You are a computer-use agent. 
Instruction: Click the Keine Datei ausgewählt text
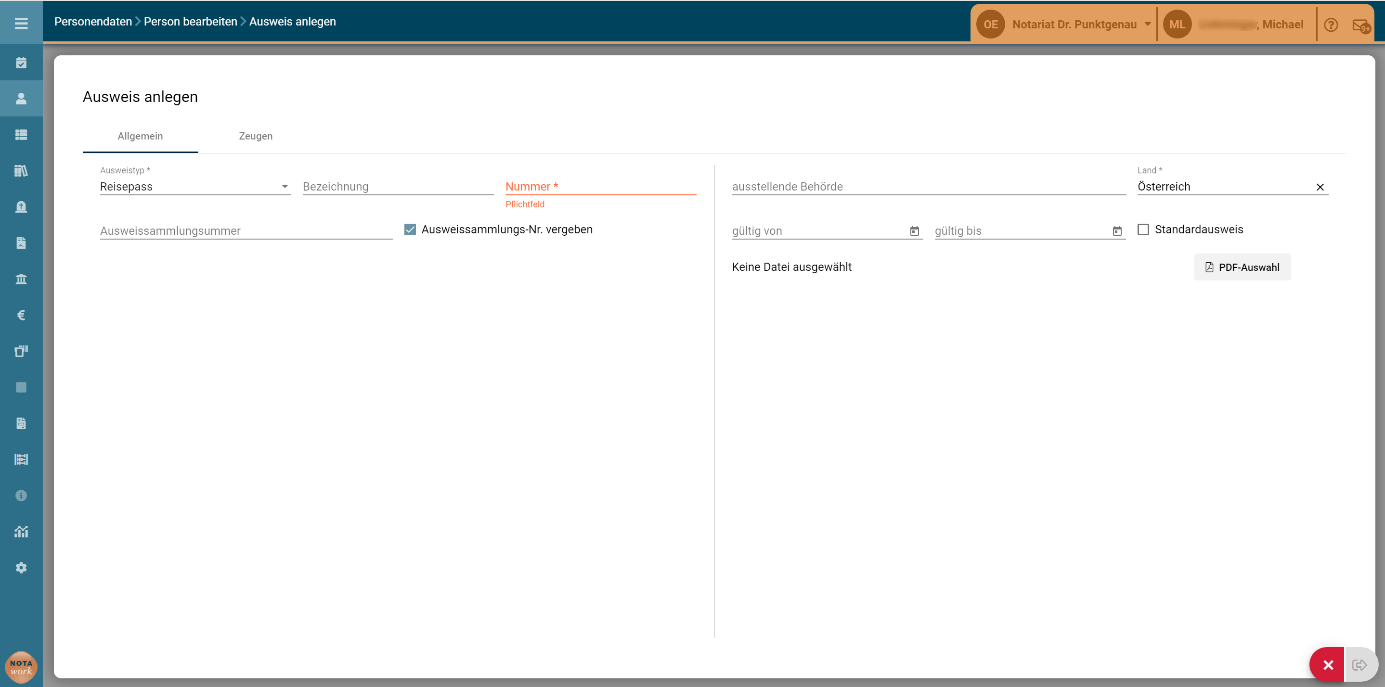792,267
